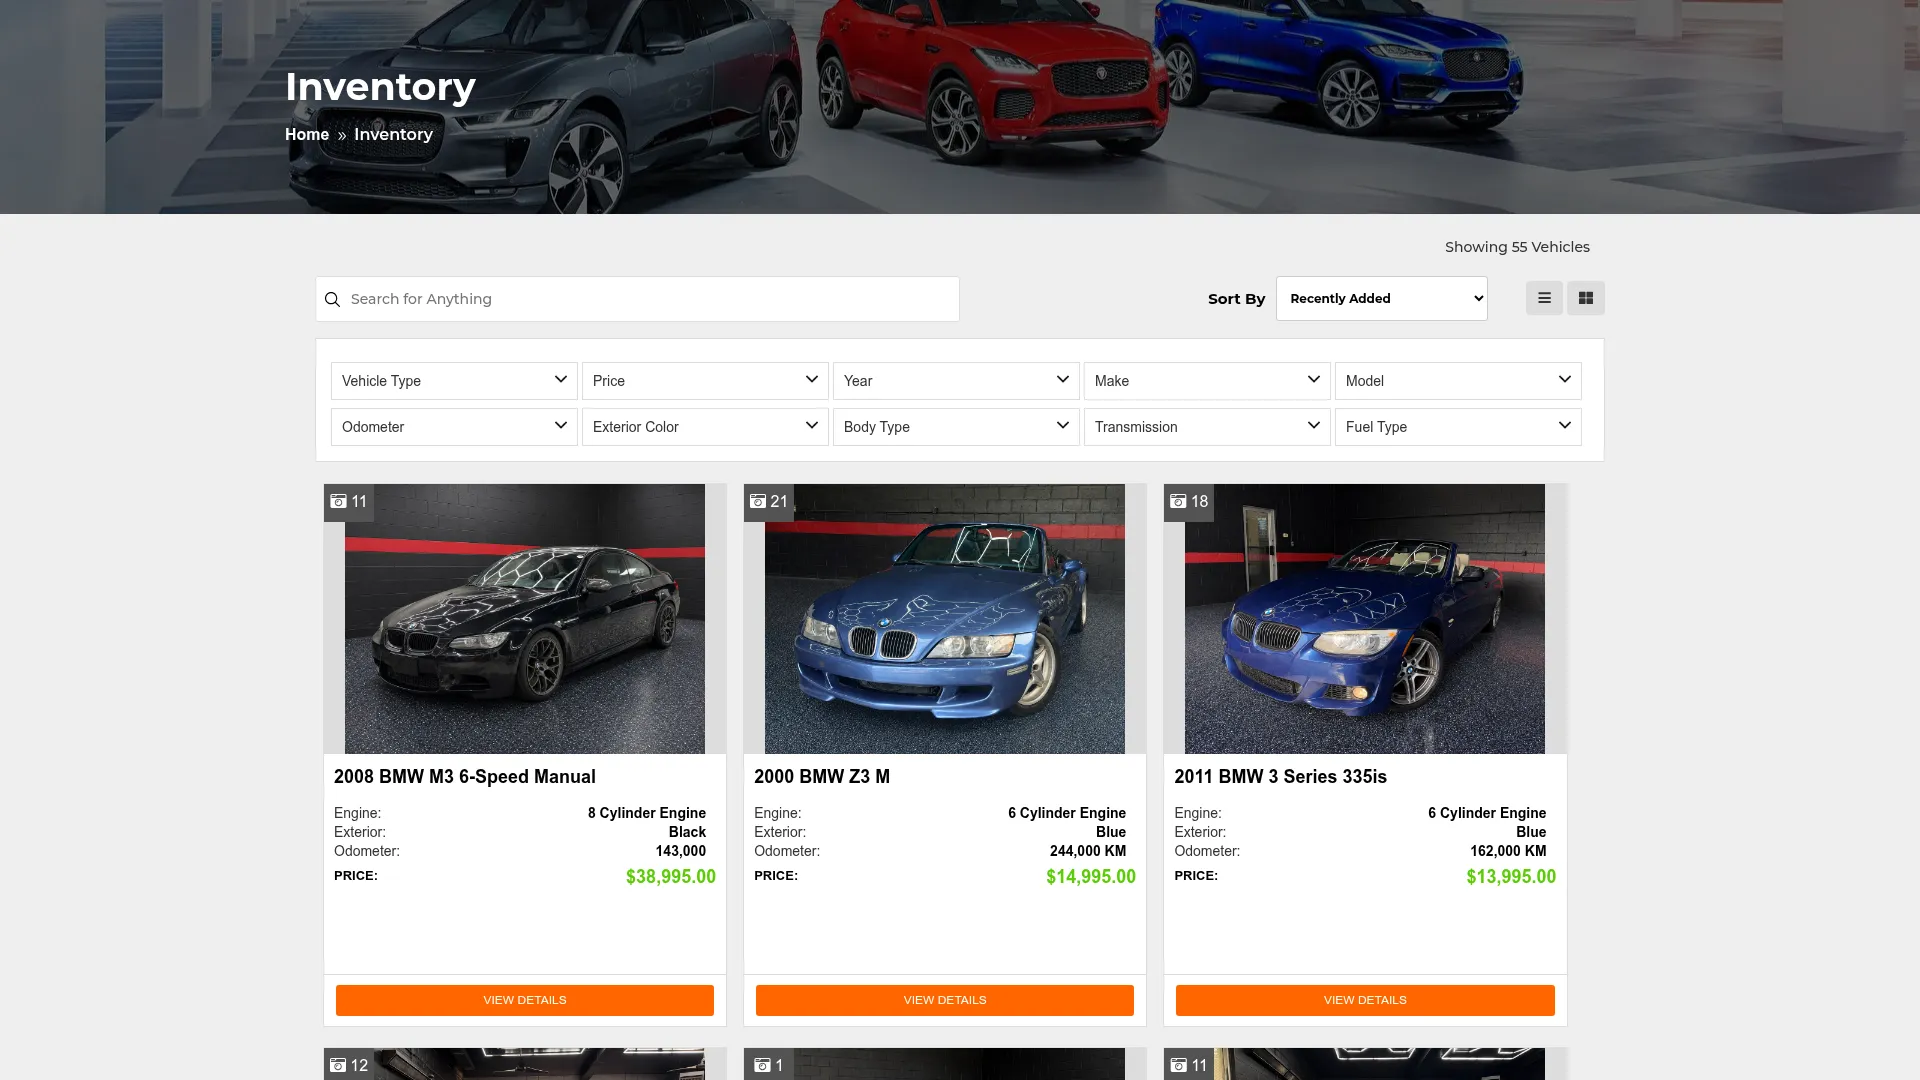Open the black BMW M3 photo
Viewport: 1920px width, 1080px height.
tap(525, 619)
